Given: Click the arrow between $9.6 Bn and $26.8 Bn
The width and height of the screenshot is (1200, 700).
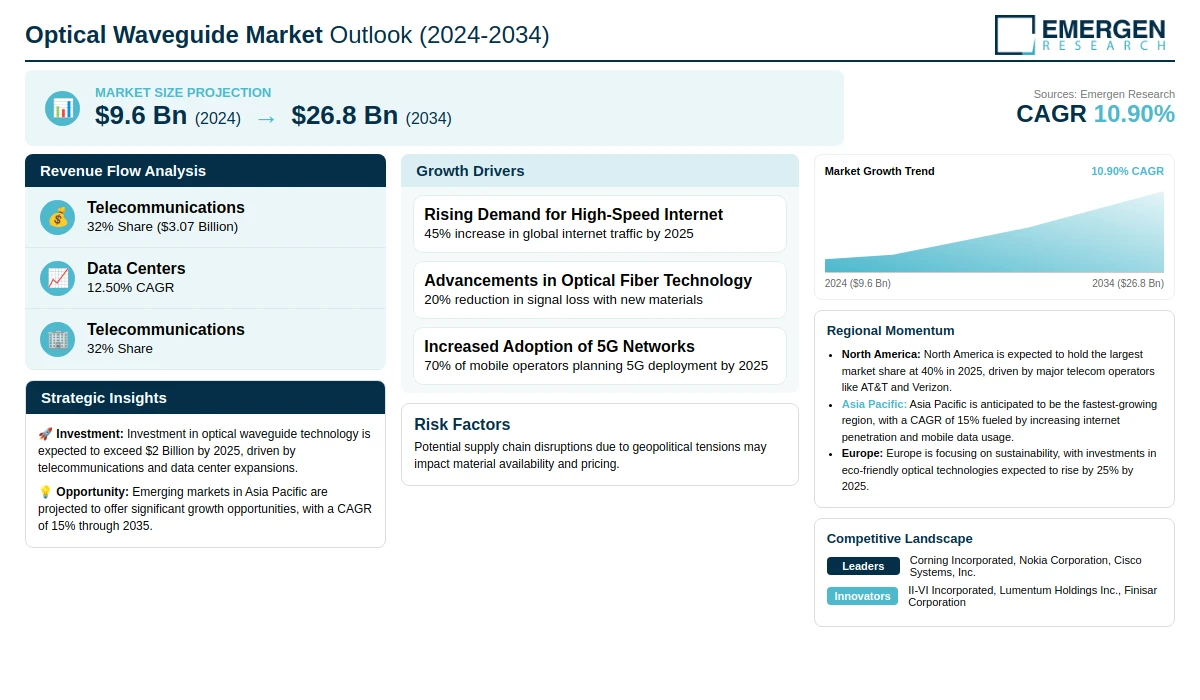Looking at the screenshot, I should coord(266,118).
